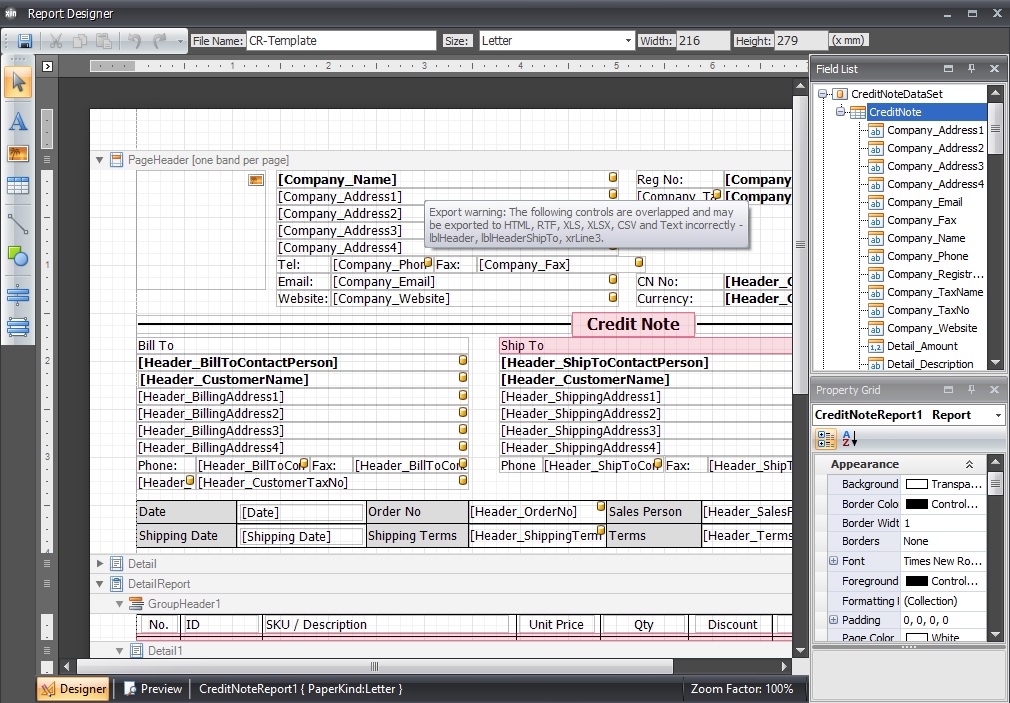This screenshot has height=703, width=1010.
Task: Click the Formatting (Collection) property value
Action: tap(943, 601)
